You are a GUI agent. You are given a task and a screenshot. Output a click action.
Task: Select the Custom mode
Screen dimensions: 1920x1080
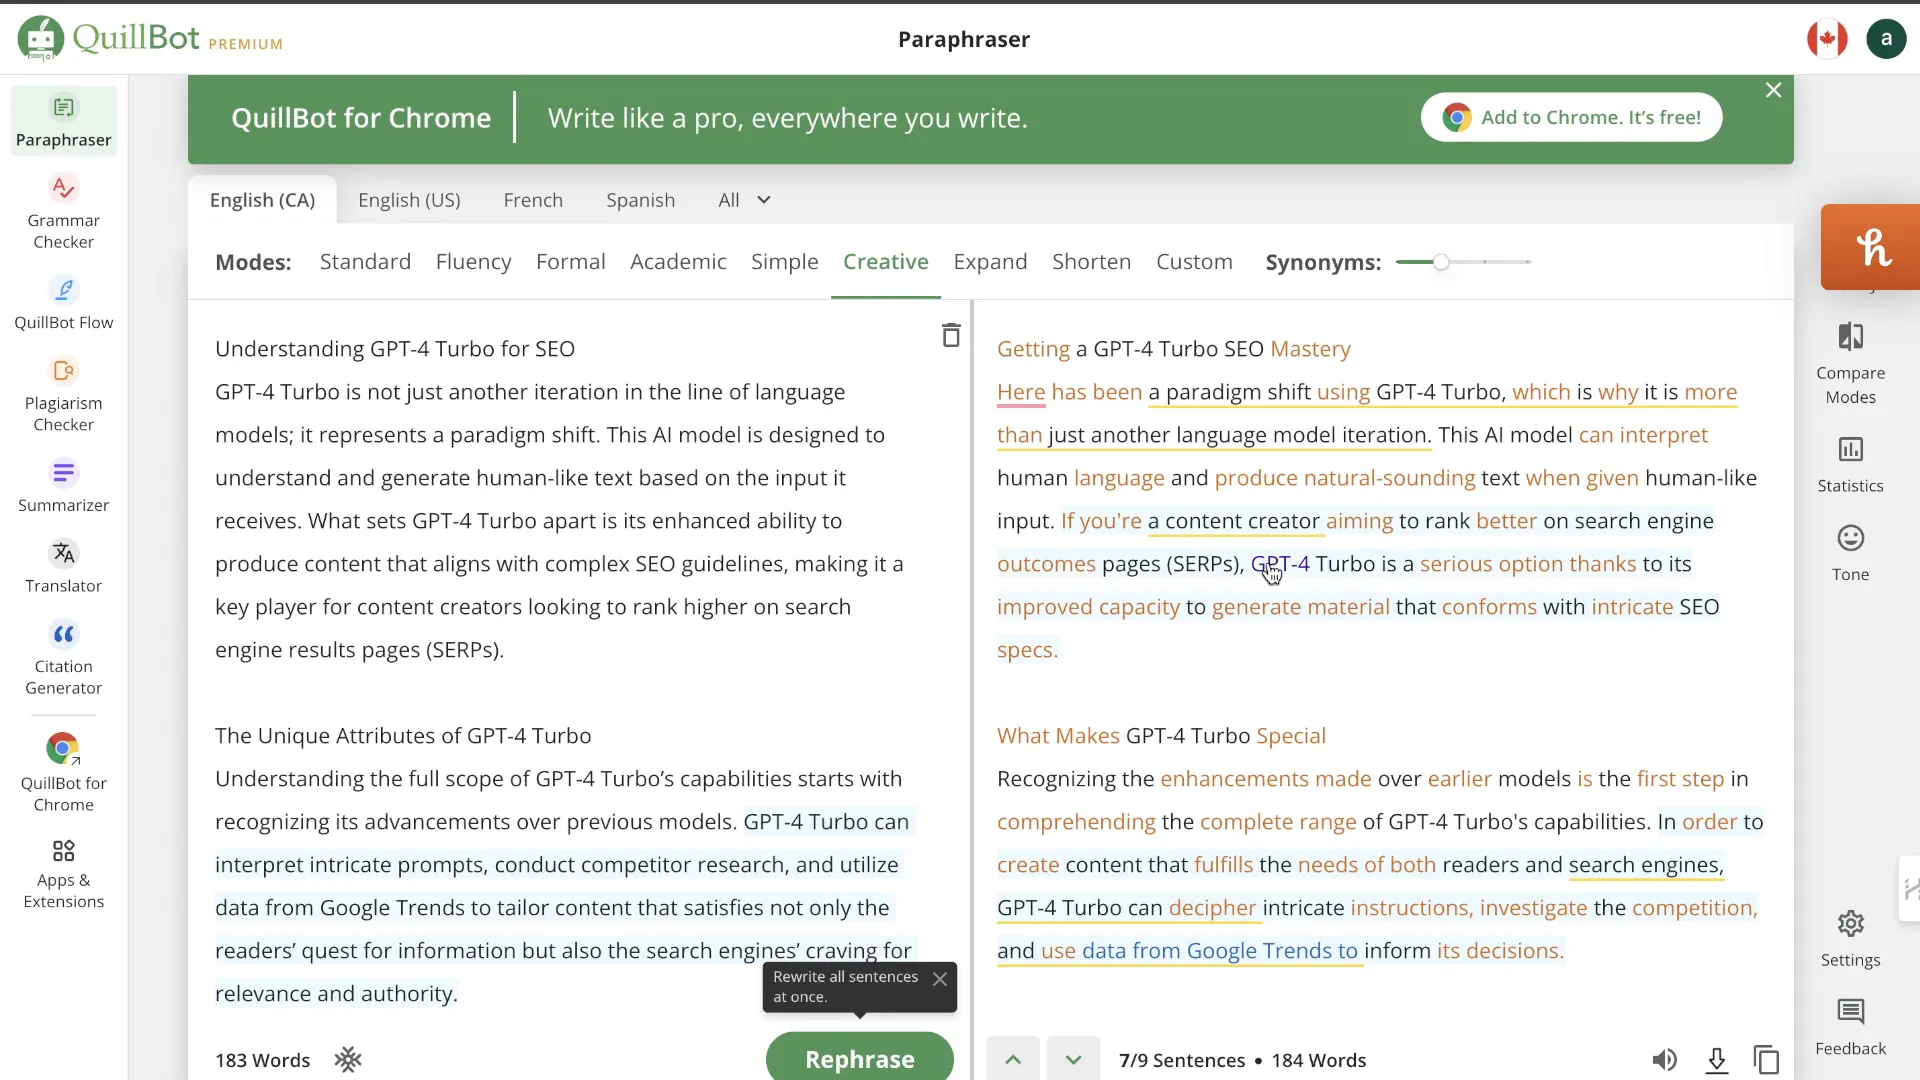[x=1194, y=262]
